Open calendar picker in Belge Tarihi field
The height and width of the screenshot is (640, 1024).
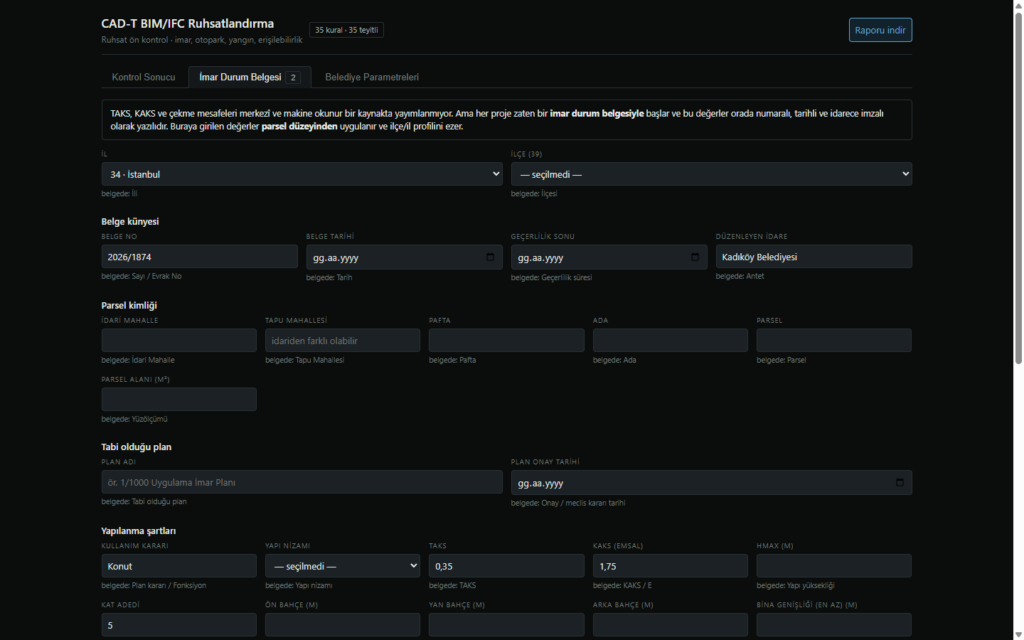(490, 257)
